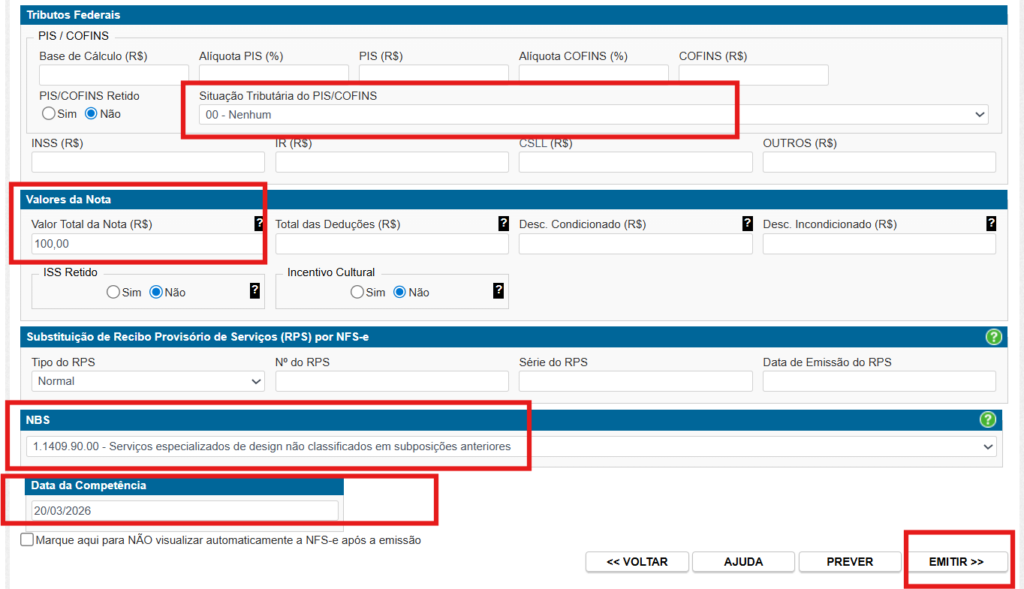Viewport: 1024px width, 589px height.
Task: Click help icon in ISS Retido box
Action: click(x=255, y=291)
